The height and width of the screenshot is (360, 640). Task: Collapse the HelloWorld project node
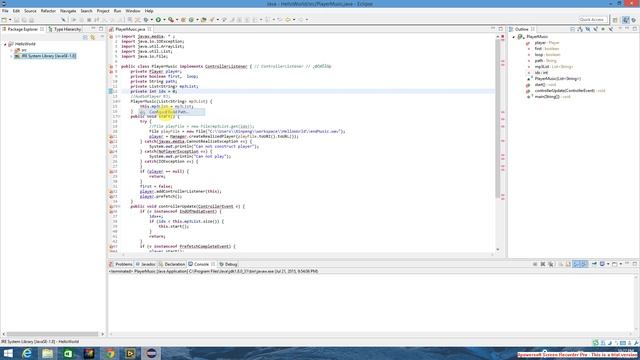[x=5, y=44]
